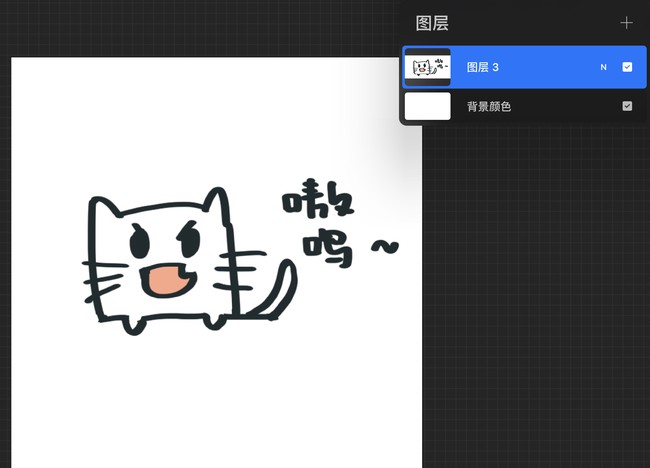The width and height of the screenshot is (650, 468).
Task: Click the cat's right eye
Action: (x=189, y=239)
